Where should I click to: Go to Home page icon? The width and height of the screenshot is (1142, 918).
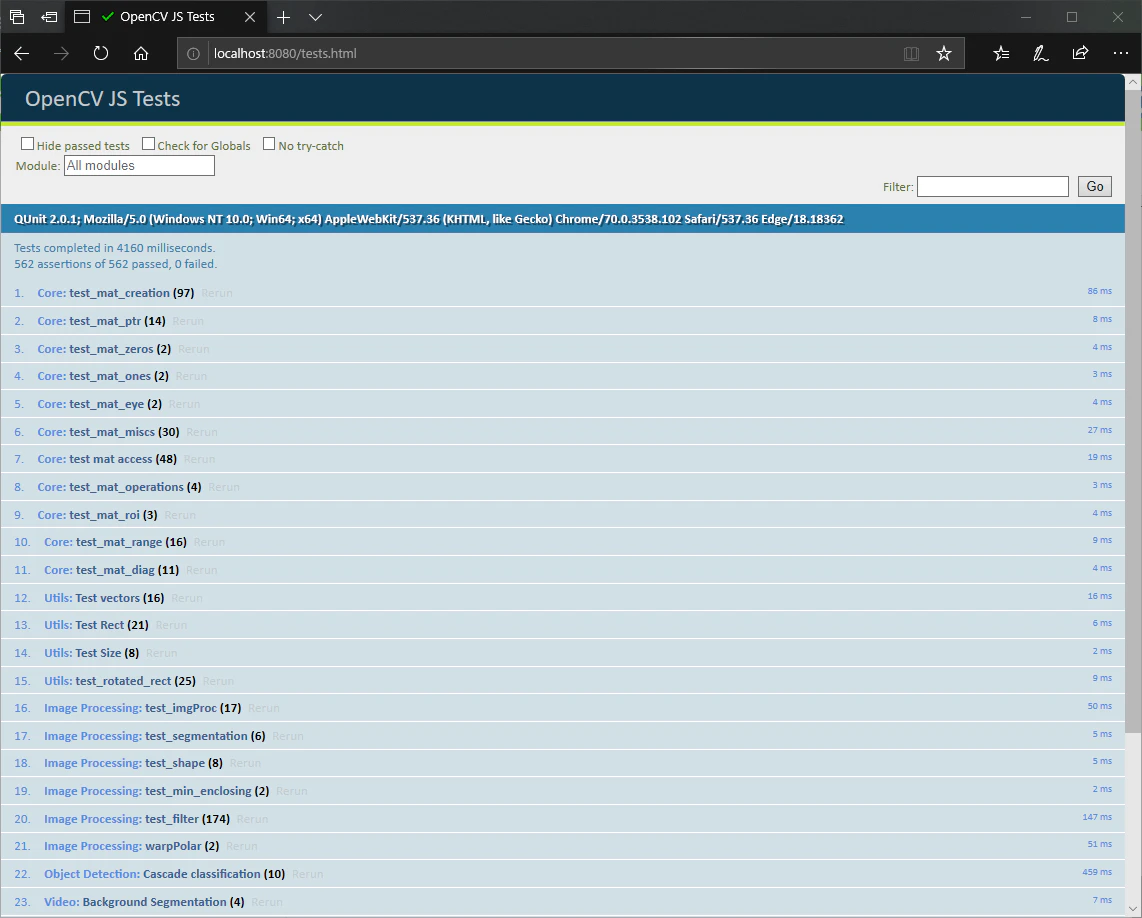(x=141, y=53)
